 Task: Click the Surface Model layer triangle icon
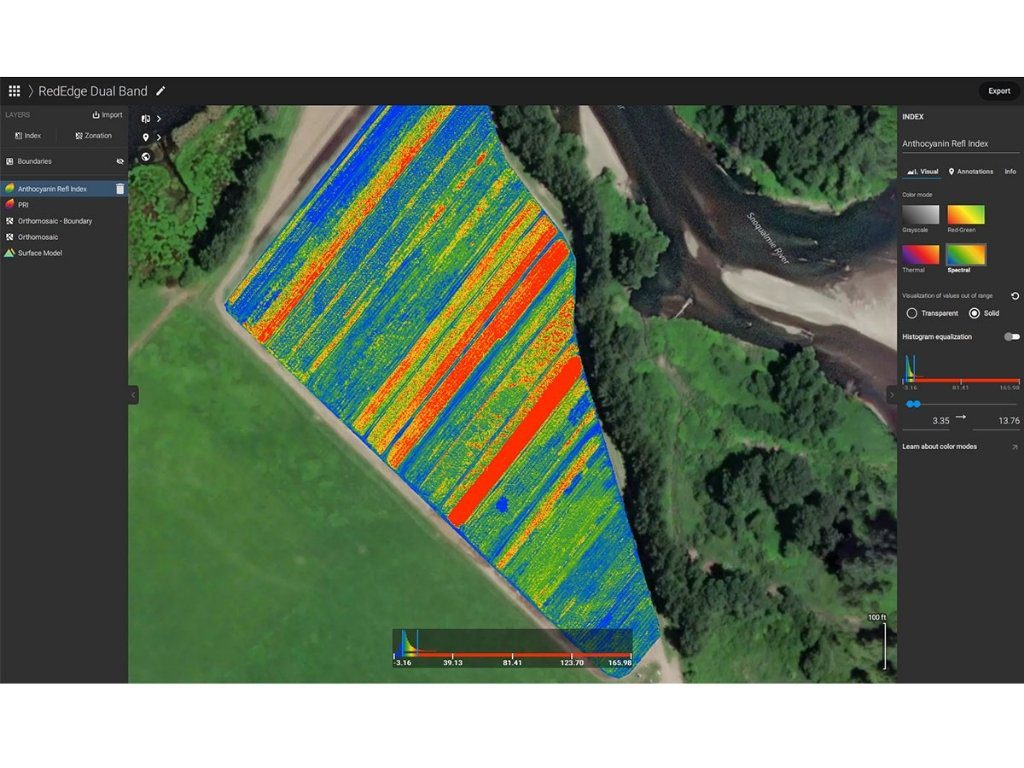[x=9, y=253]
